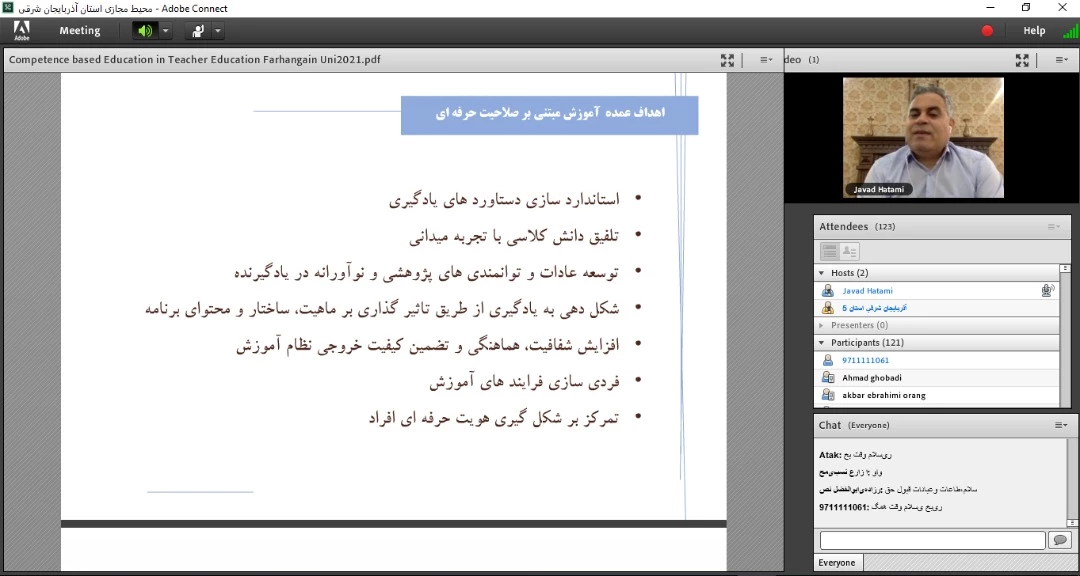Click the chat message input field
This screenshot has width=1080, height=576.
932,540
